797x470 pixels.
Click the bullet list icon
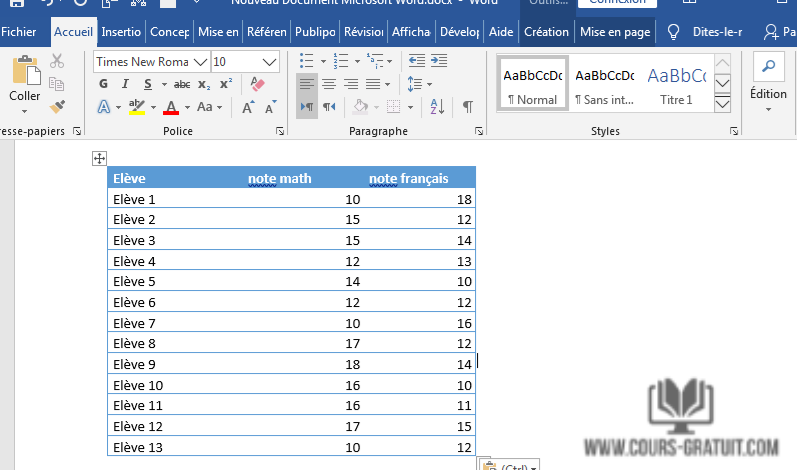pos(308,62)
